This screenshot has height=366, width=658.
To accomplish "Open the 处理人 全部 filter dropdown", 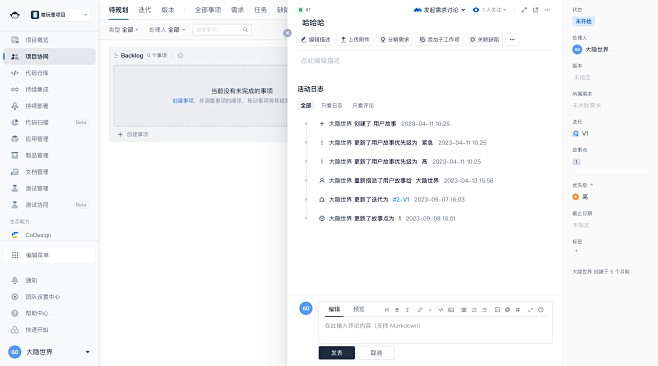I will tap(167, 30).
